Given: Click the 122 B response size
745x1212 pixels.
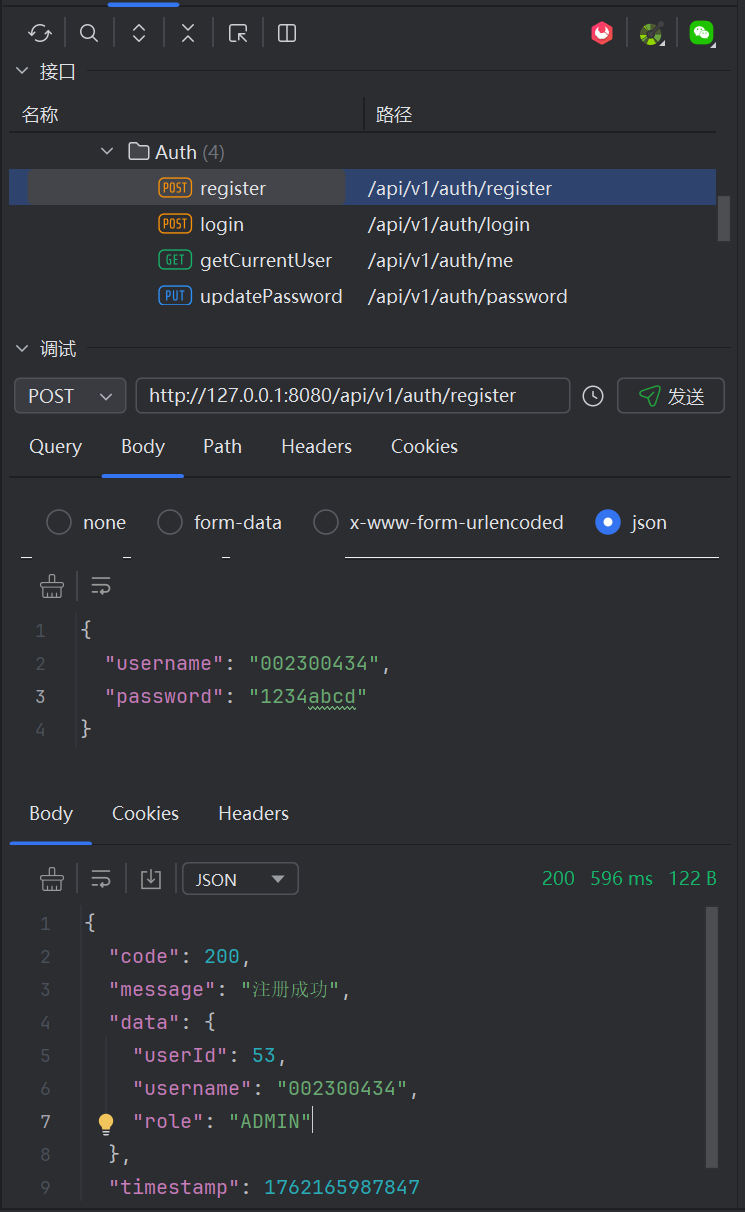Looking at the screenshot, I should pos(693,878).
